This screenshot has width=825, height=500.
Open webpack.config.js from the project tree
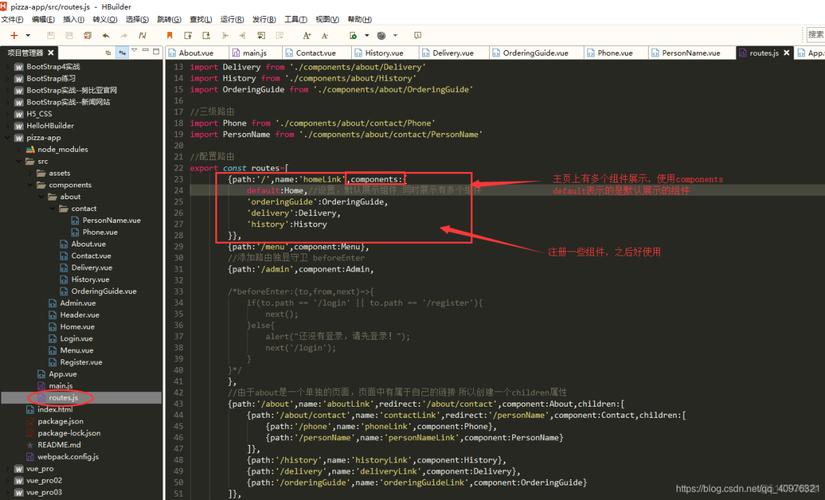coord(68,457)
